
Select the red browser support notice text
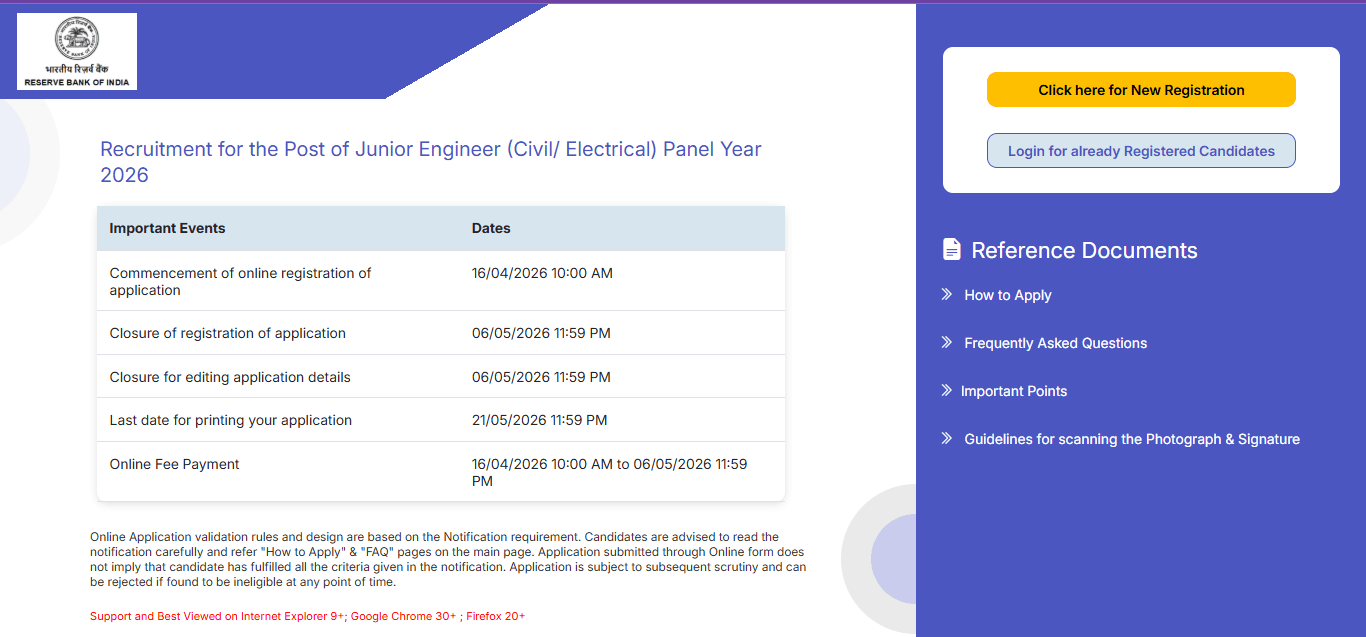click(x=307, y=615)
